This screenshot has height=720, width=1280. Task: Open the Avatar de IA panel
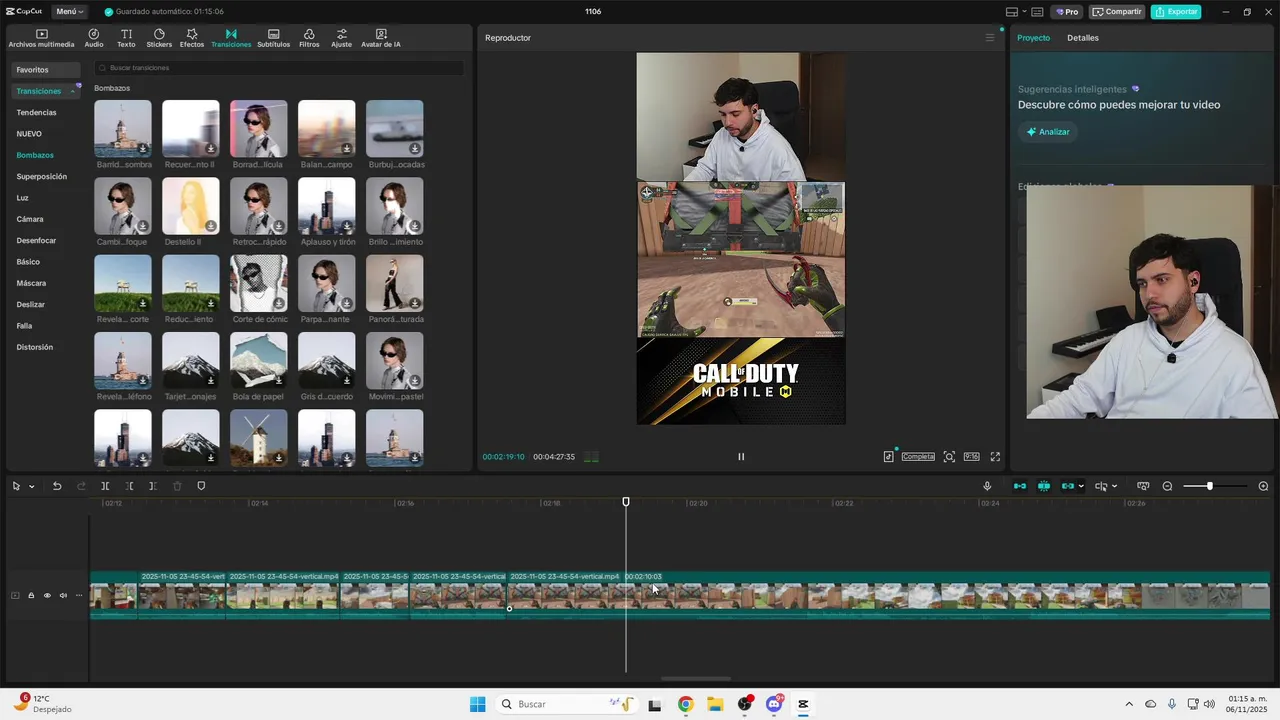381,38
